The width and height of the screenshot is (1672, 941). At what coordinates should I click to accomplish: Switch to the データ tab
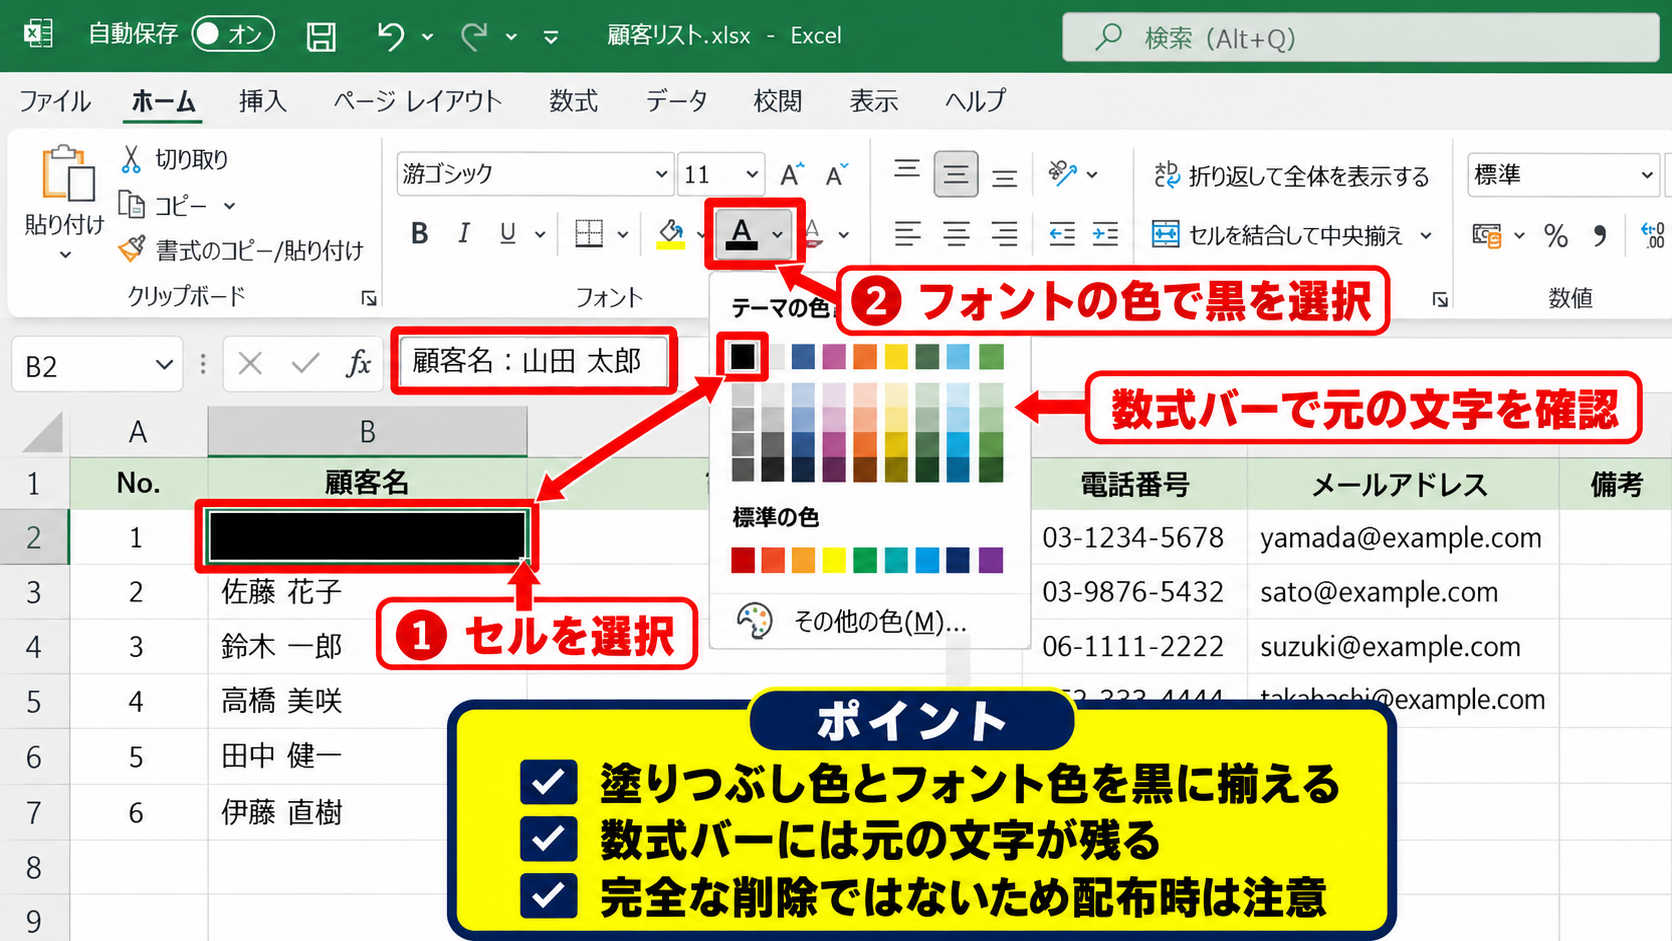(676, 101)
